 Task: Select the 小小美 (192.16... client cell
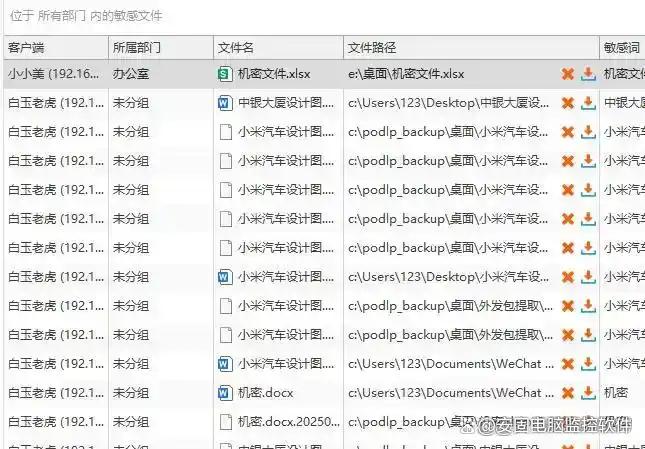[53, 74]
